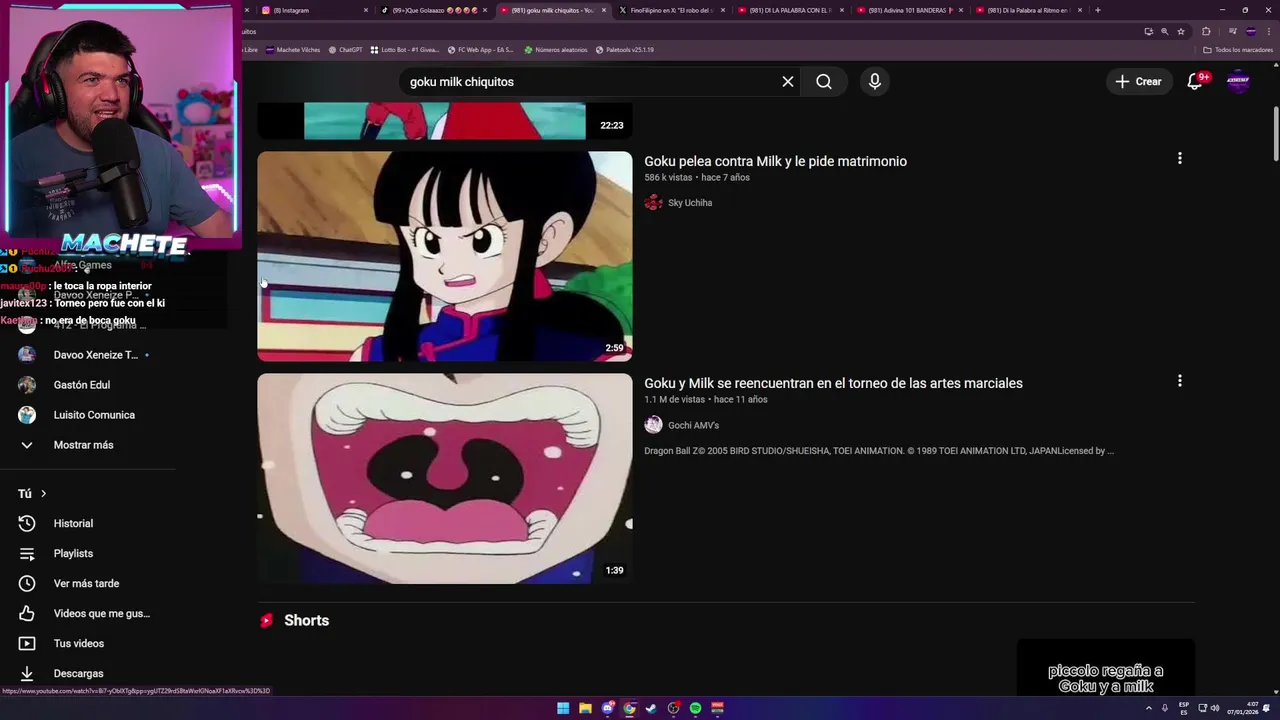Open the 'piccolo regaña a Goku y a milk' short
1280x720 pixels.
point(1105,668)
